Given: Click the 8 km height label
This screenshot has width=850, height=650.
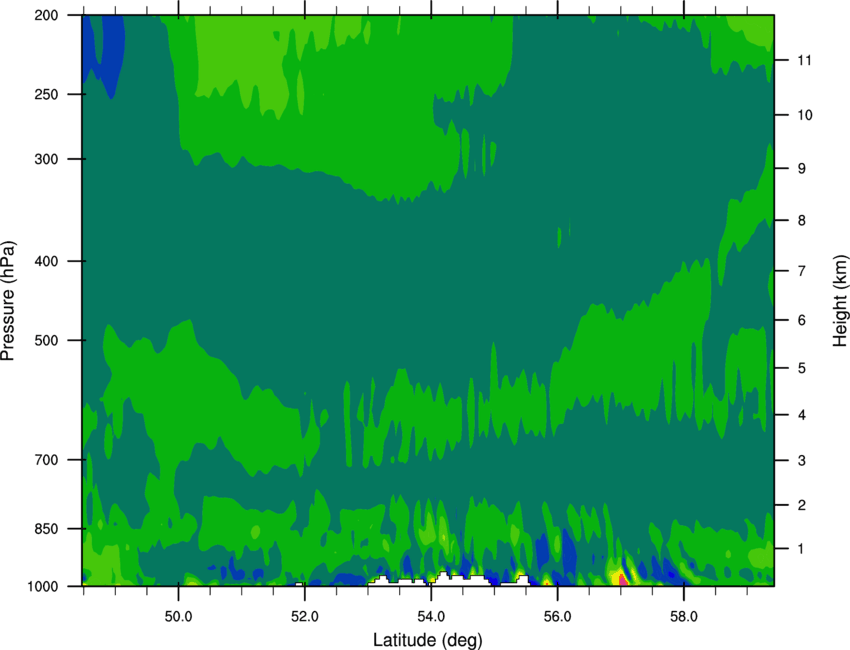Looking at the screenshot, I should coord(801,221).
